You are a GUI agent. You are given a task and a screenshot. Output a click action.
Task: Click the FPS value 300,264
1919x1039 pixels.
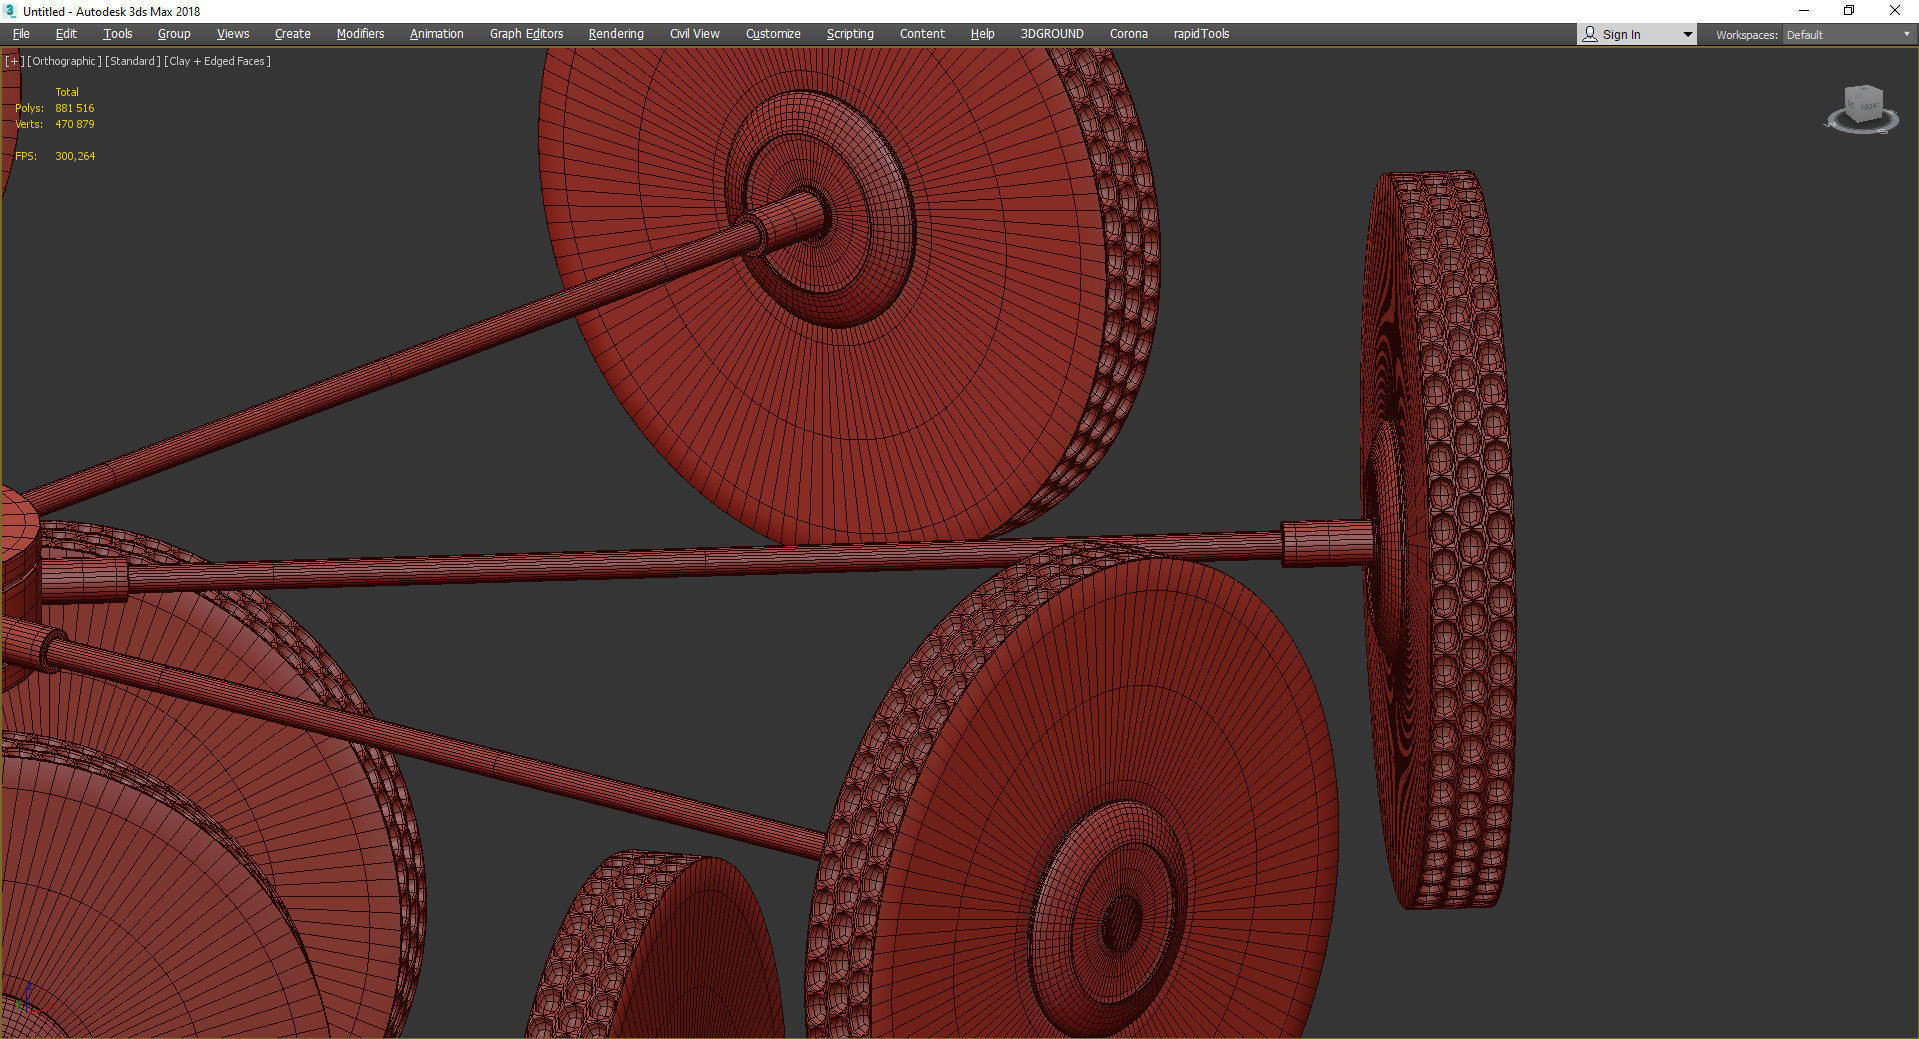[75, 156]
